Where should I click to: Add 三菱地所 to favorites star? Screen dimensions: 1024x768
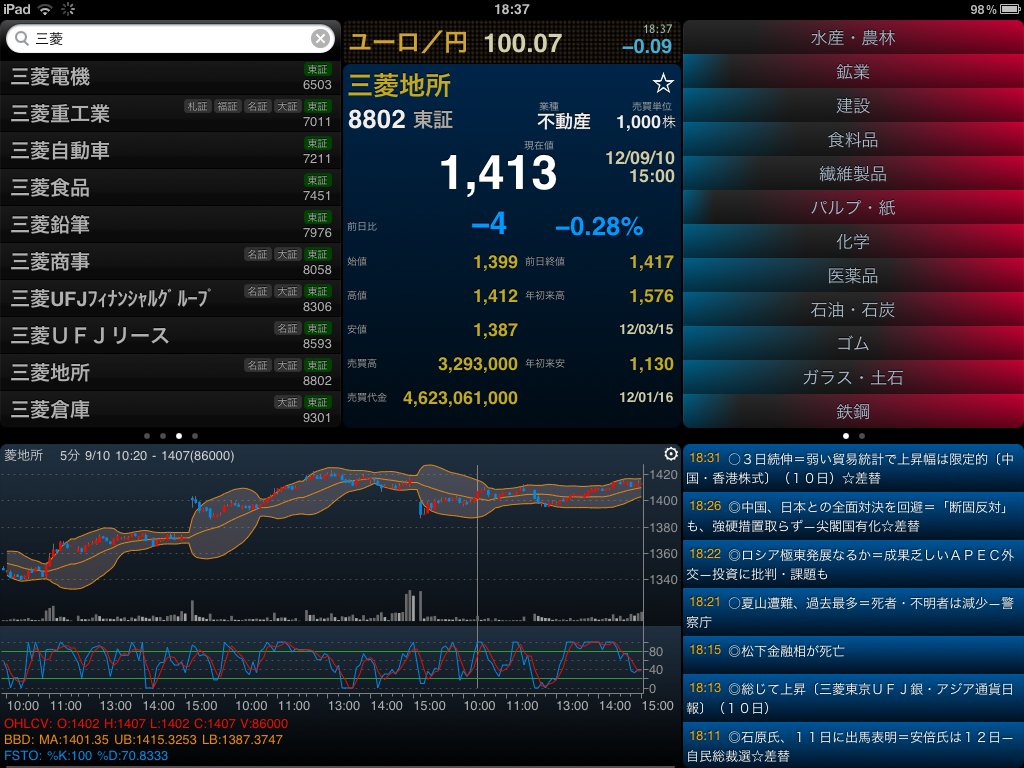tap(663, 84)
